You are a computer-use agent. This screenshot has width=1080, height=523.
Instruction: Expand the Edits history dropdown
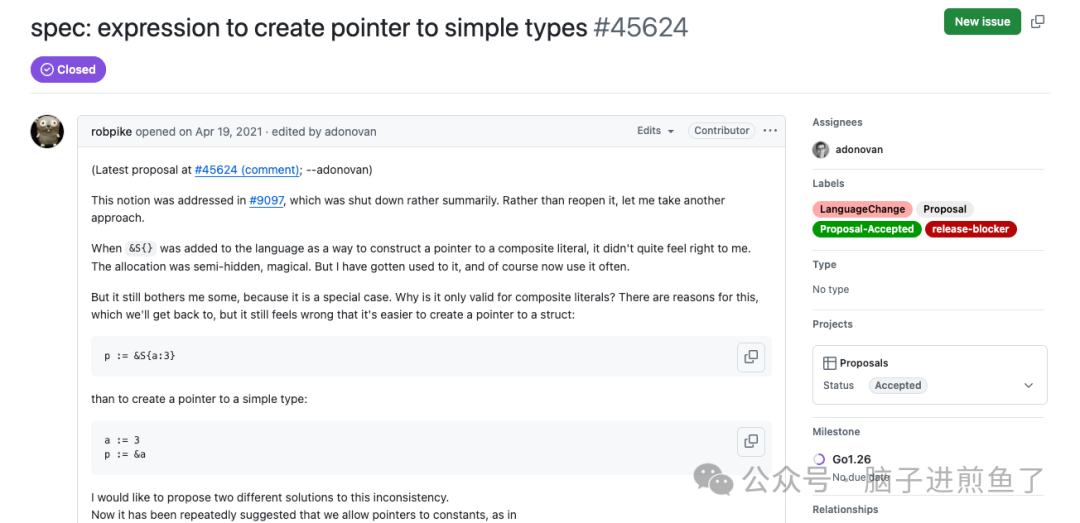[x=655, y=131]
